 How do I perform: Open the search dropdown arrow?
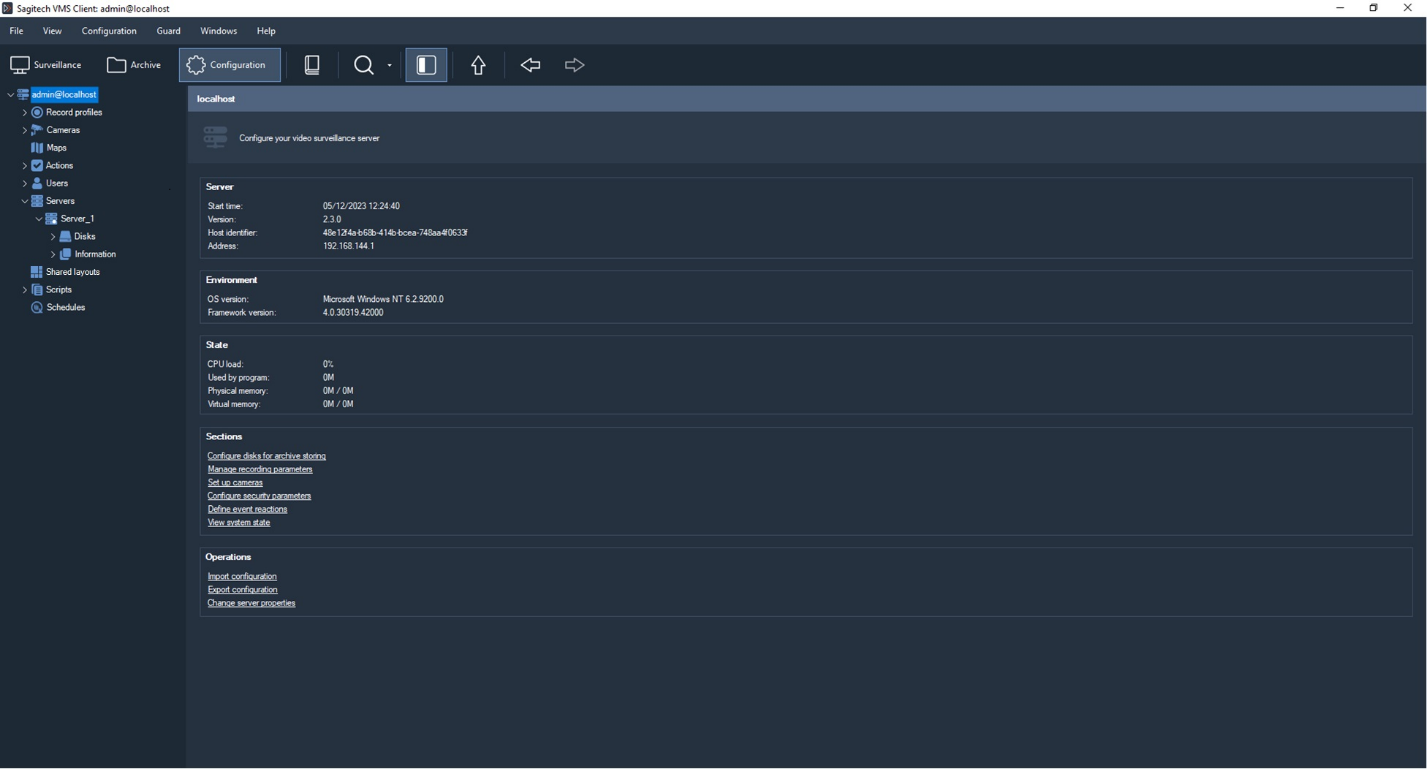pos(390,66)
